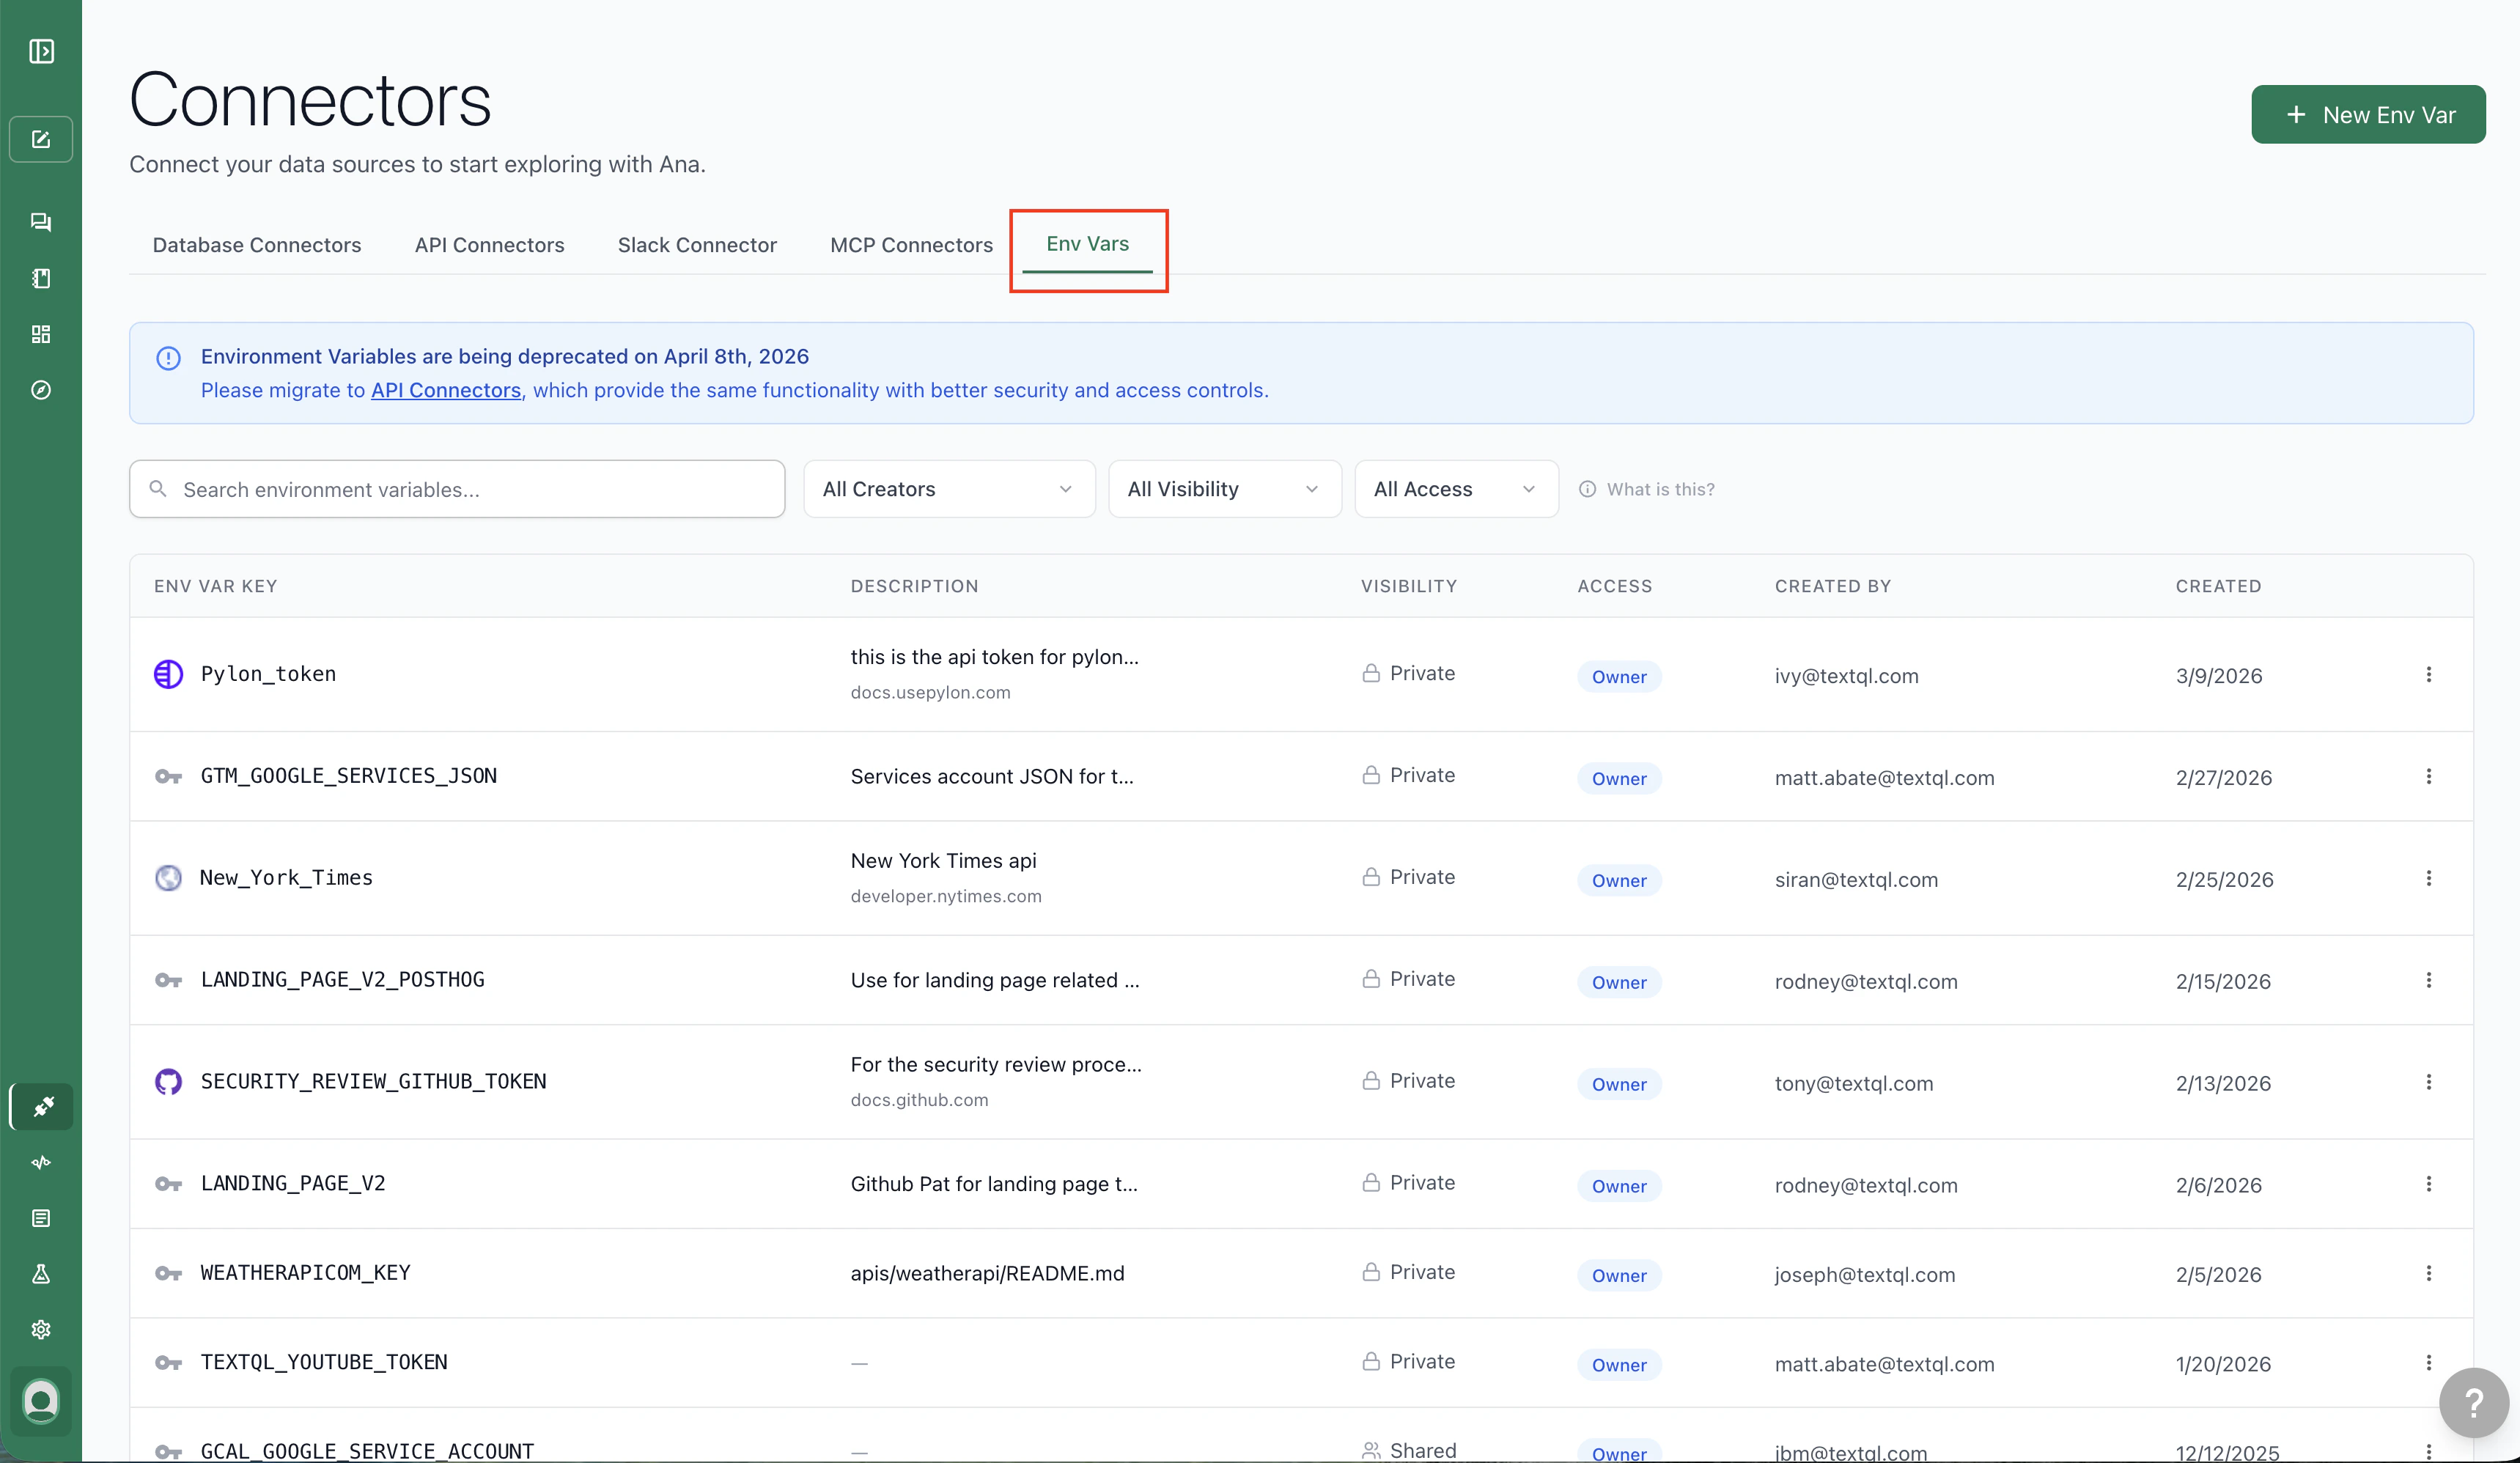Open row menu for TEXTQL_YOUTUBE_TOKEN
This screenshot has width=2520, height=1463.
(2428, 1363)
